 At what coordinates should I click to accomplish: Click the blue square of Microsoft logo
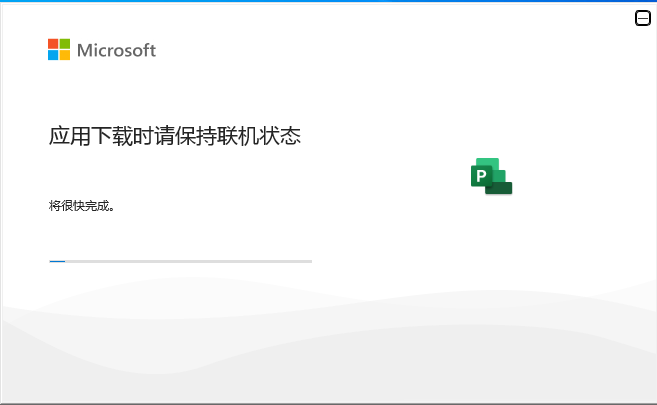click(x=53, y=55)
